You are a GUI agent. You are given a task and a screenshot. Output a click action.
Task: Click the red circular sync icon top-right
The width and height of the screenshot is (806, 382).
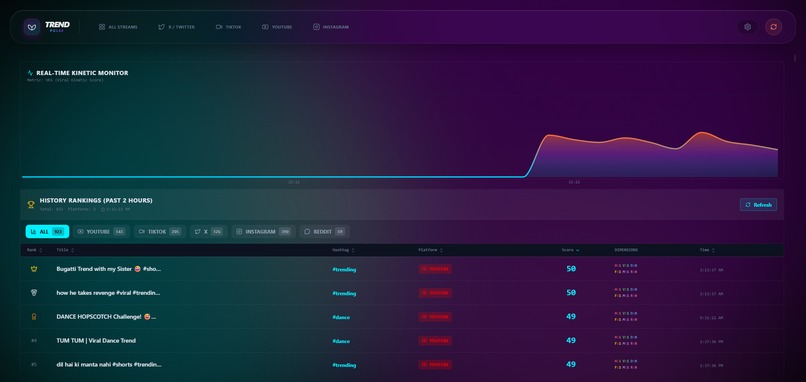[773, 27]
